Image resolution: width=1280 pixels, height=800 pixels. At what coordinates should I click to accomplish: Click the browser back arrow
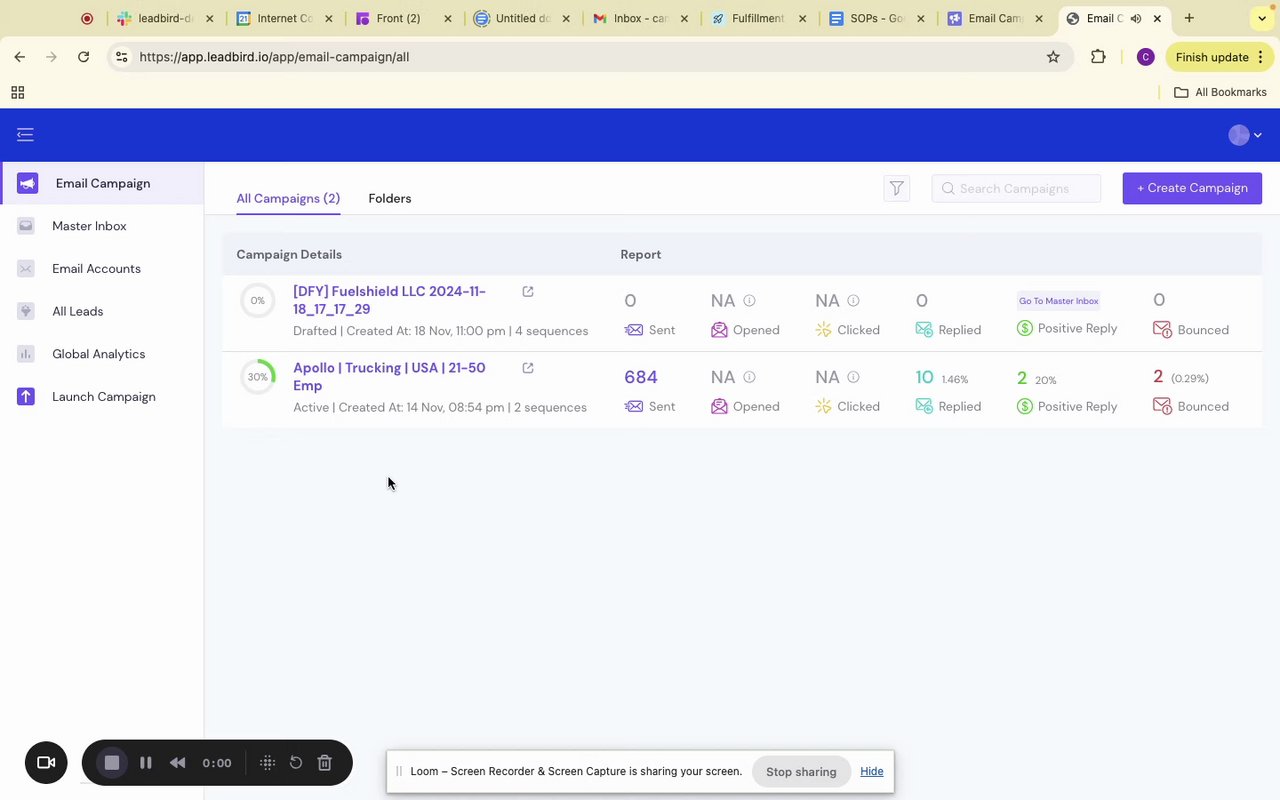tap(19, 57)
